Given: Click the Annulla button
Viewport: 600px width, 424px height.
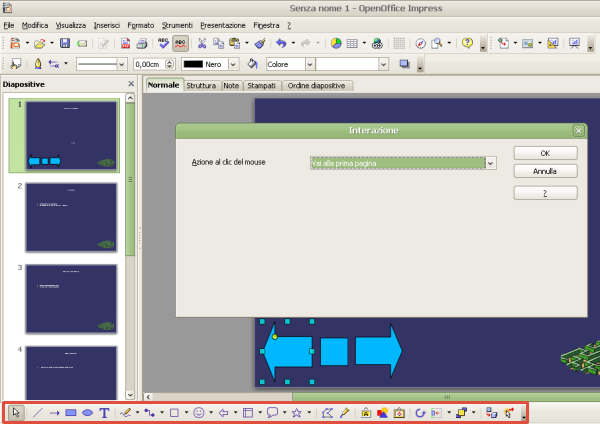Looking at the screenshot, I should tap(545, 171).
